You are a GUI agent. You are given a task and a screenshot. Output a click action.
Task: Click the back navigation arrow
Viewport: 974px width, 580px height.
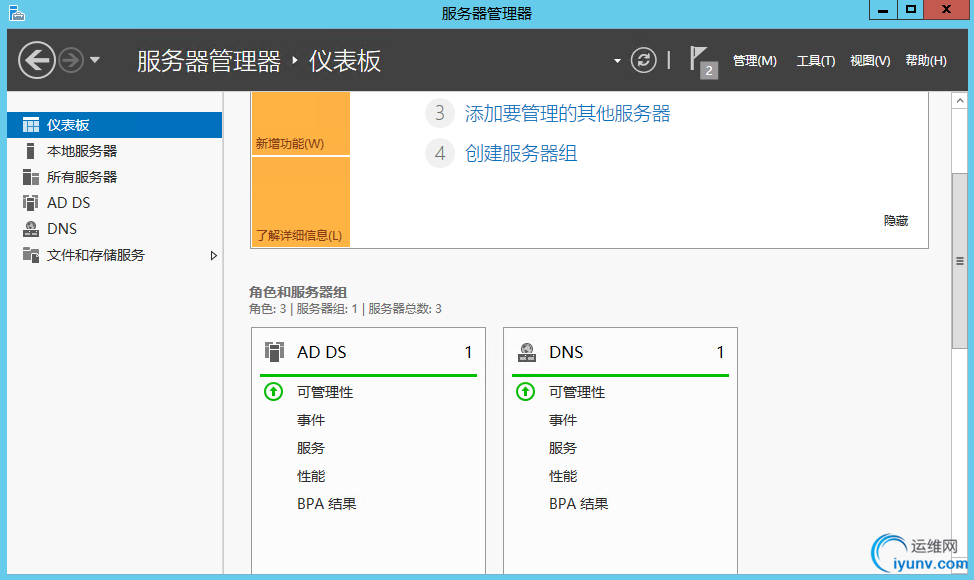[36, 60]
